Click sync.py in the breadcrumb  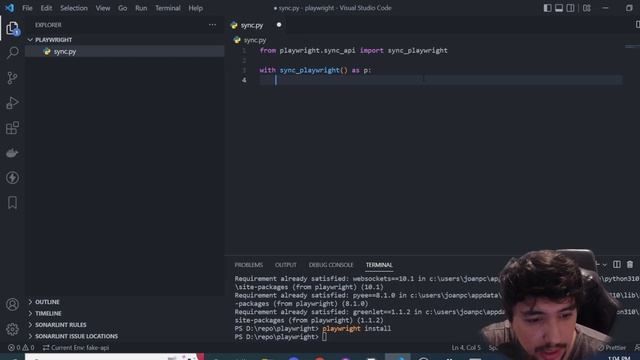[255, 40]
